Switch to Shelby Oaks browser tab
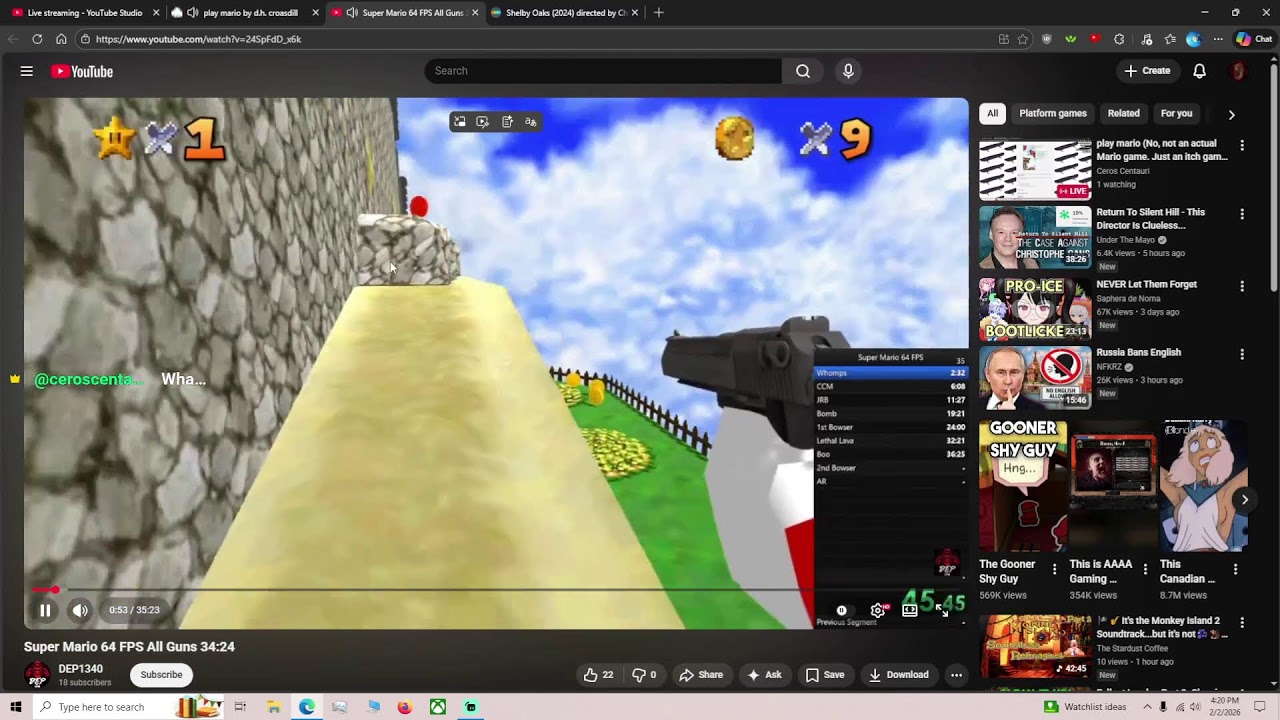 coord(566,13)
